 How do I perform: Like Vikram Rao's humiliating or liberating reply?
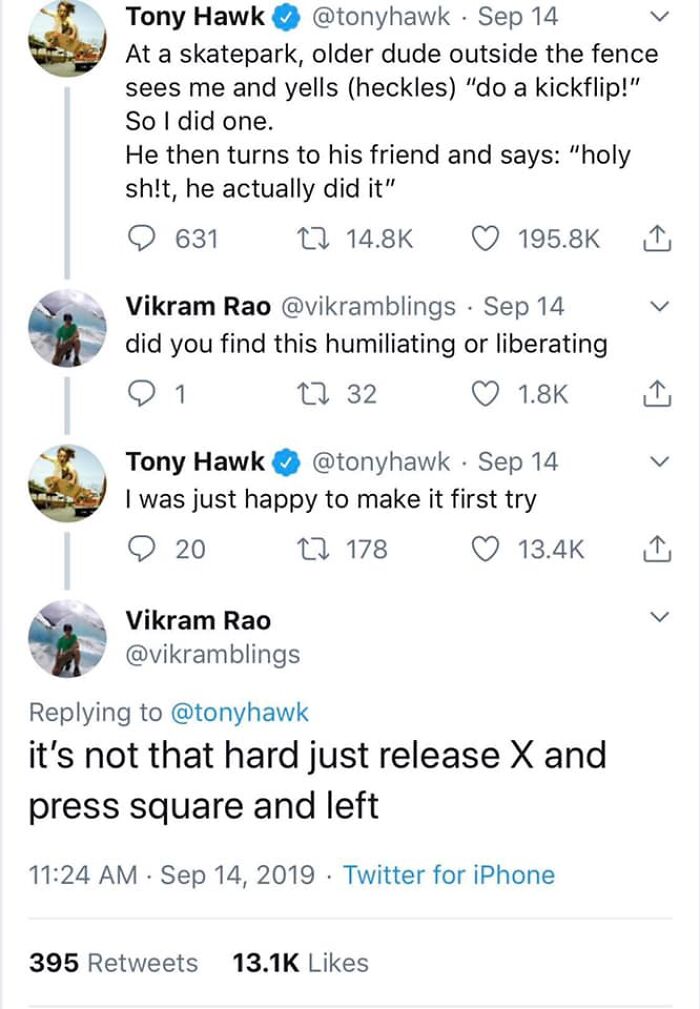(x=486, y=394)
